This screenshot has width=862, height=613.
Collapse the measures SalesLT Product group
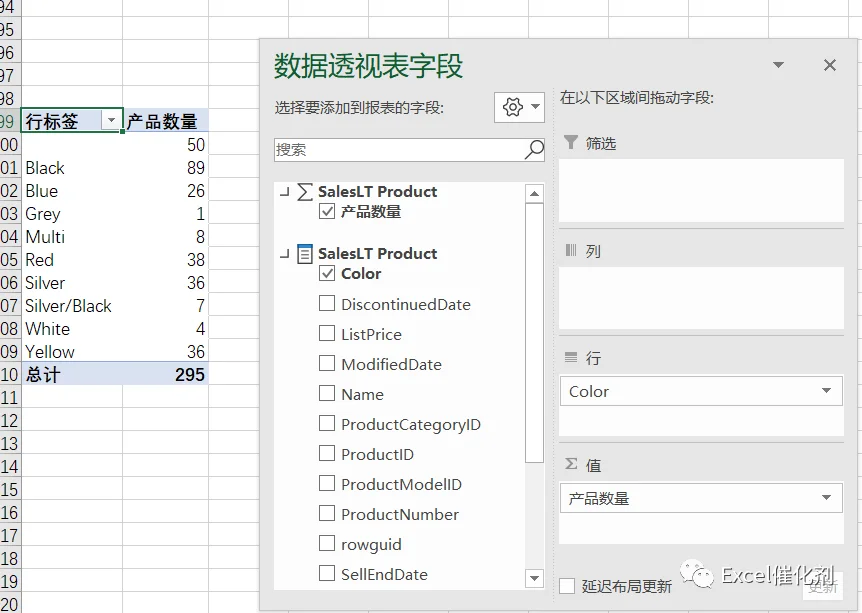pos(284,192)
